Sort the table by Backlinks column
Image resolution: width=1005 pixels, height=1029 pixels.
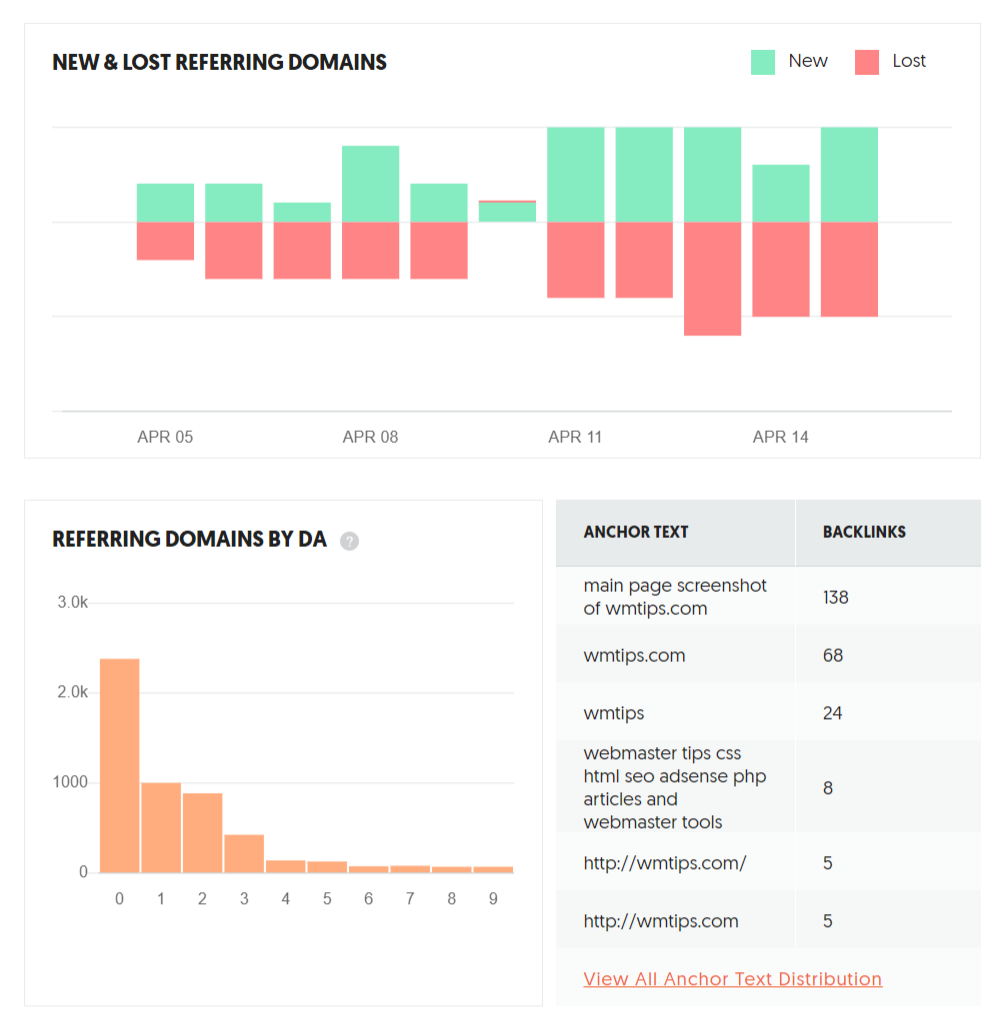864,532
